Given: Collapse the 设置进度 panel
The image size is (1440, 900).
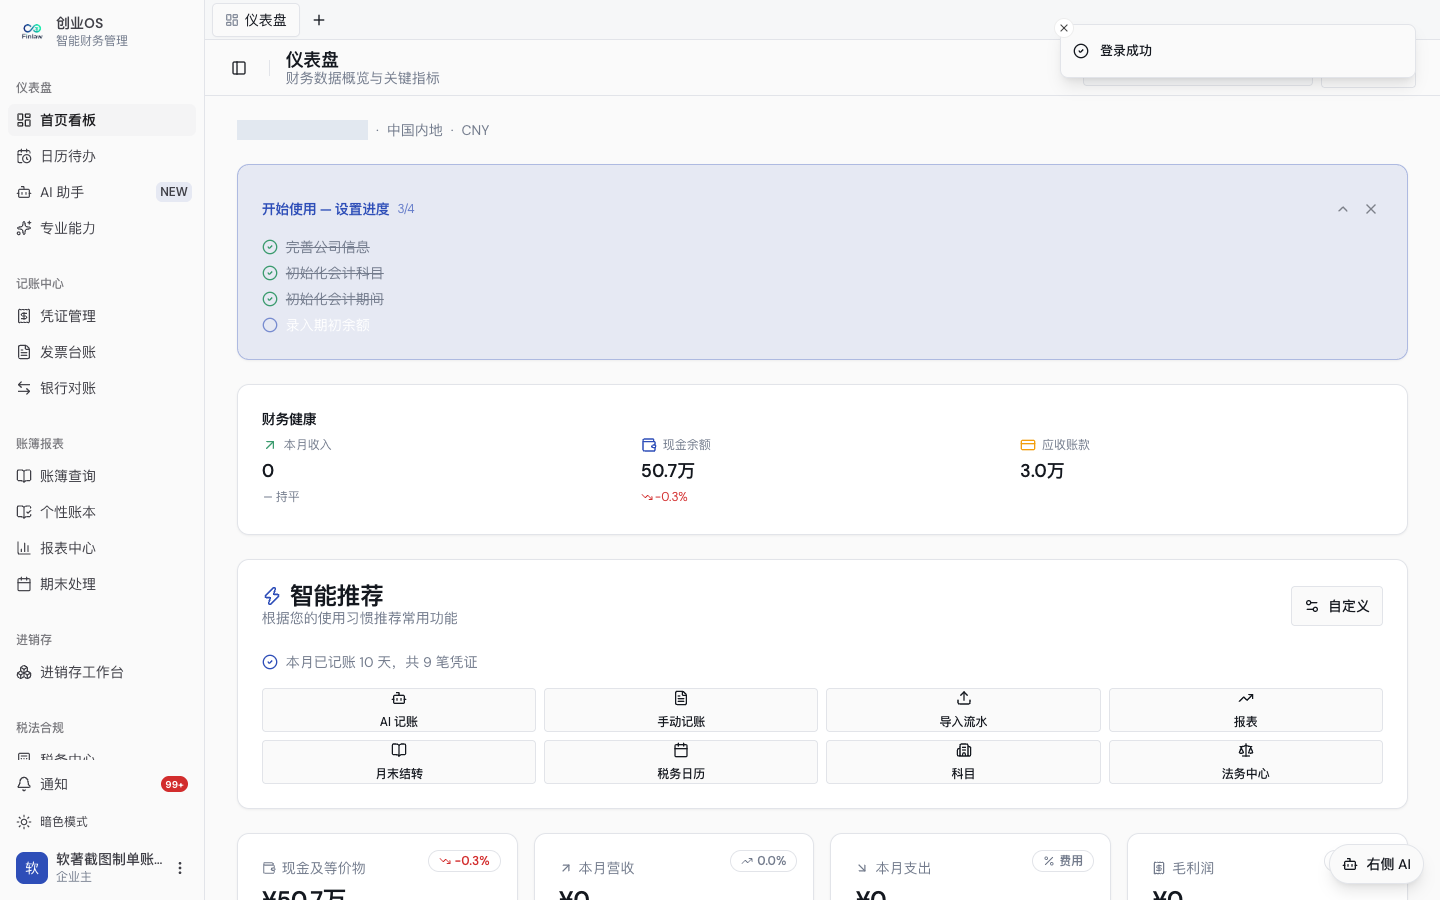Looking at the screenshot, I should coord(1343,209).
